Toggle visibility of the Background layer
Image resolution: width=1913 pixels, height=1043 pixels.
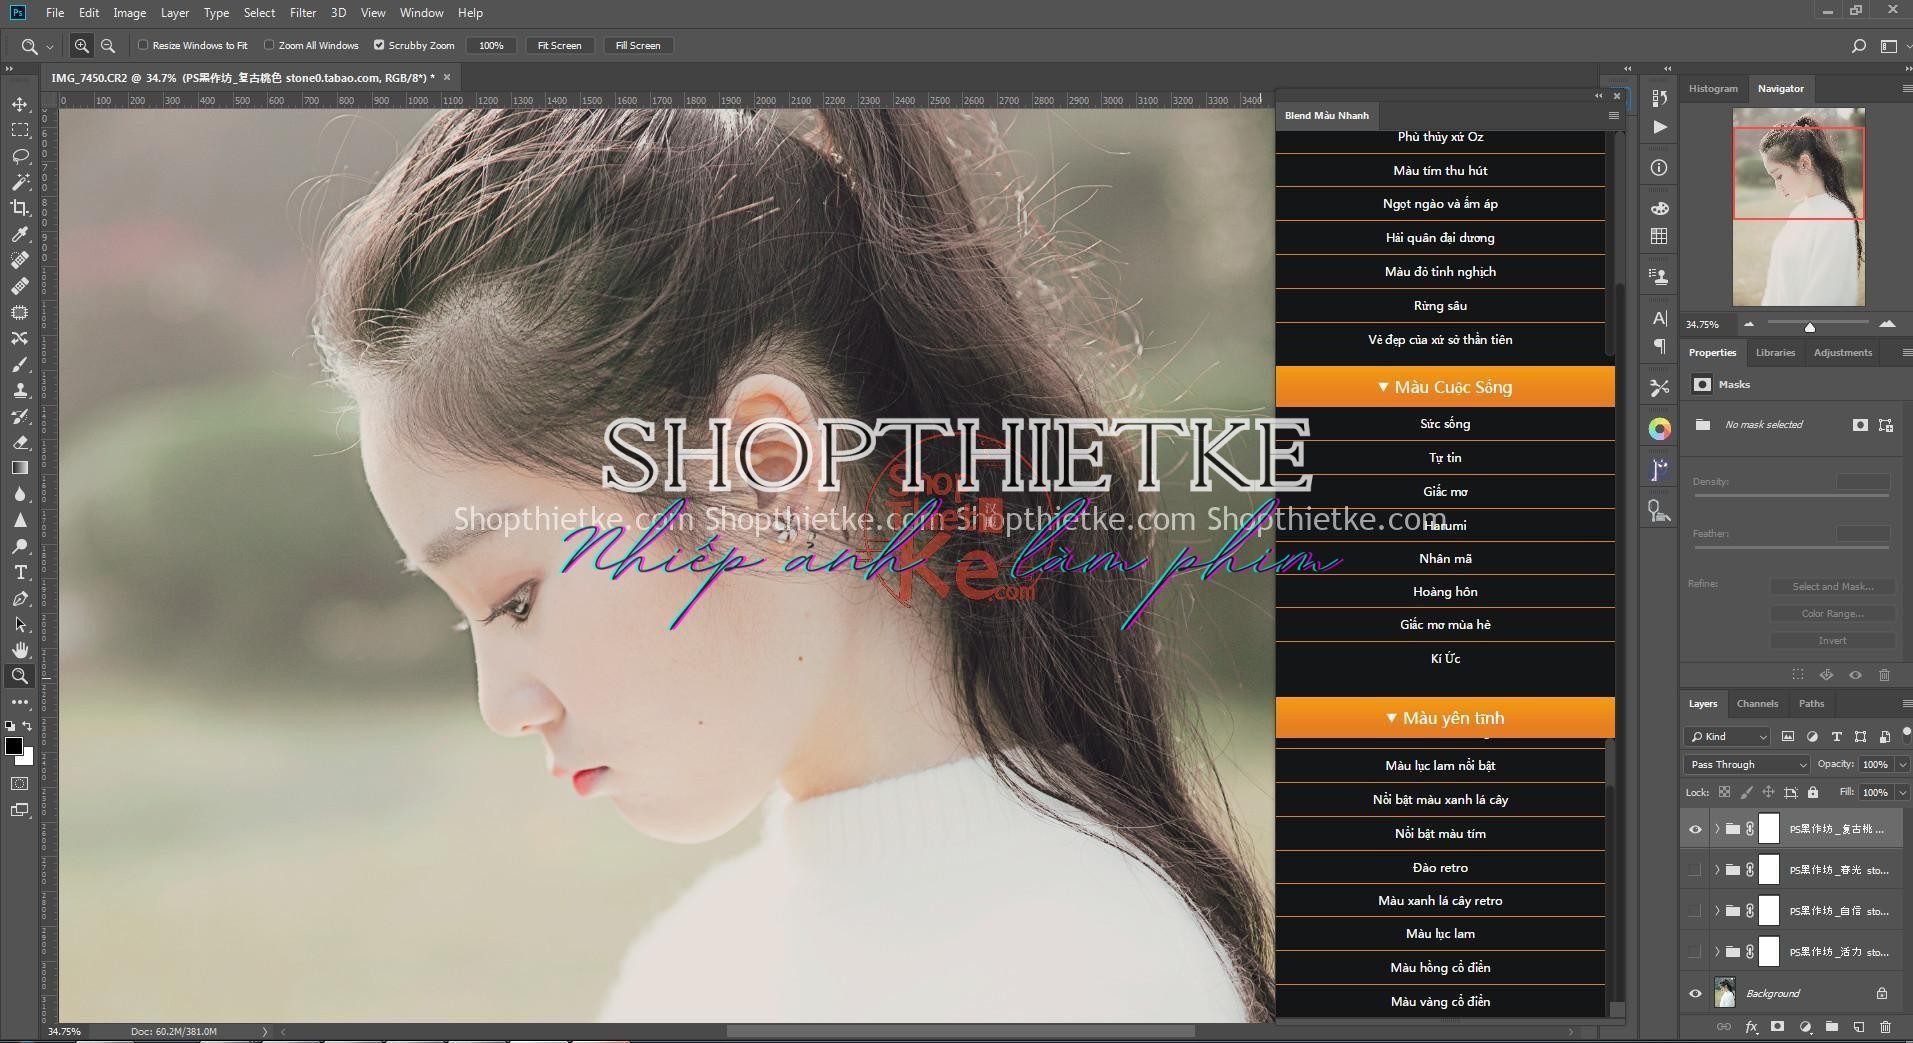click(1694, 993)
